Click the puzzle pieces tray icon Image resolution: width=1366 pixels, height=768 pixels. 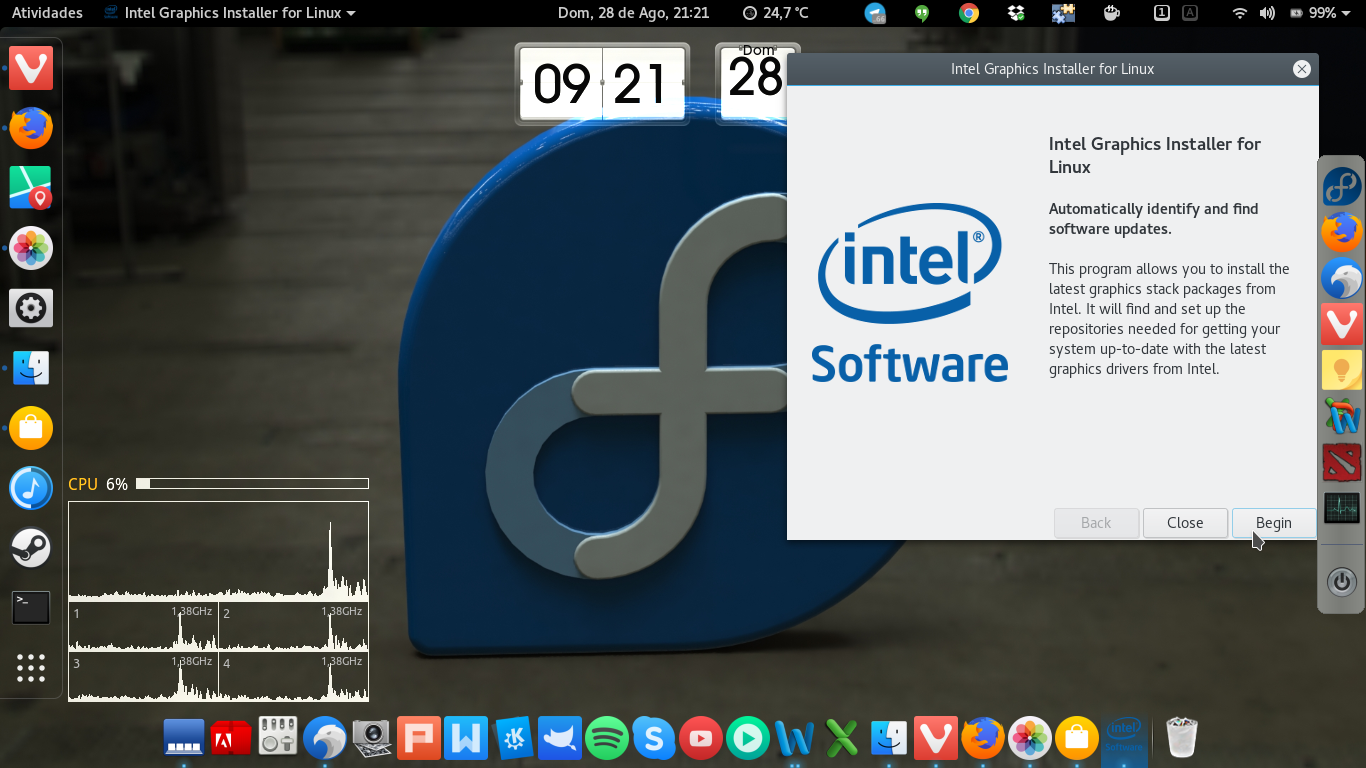[1063, 13]
